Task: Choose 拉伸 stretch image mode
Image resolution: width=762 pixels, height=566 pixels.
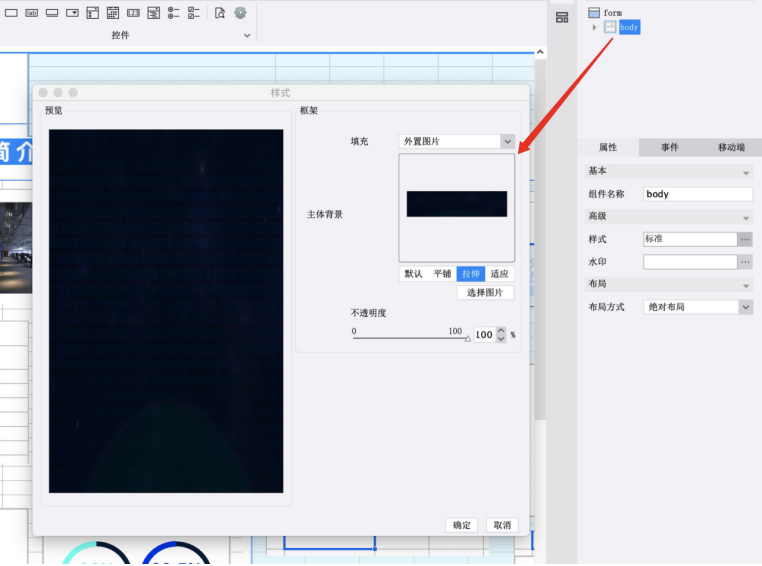Action: 470,274
